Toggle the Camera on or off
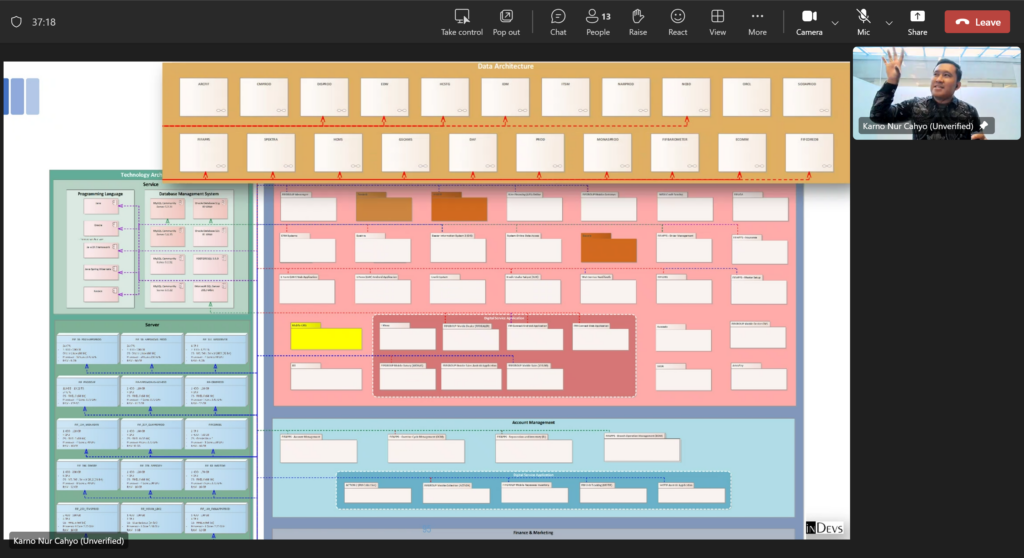The width and height of the screenshot is (1024, 558). click(809, 21)
